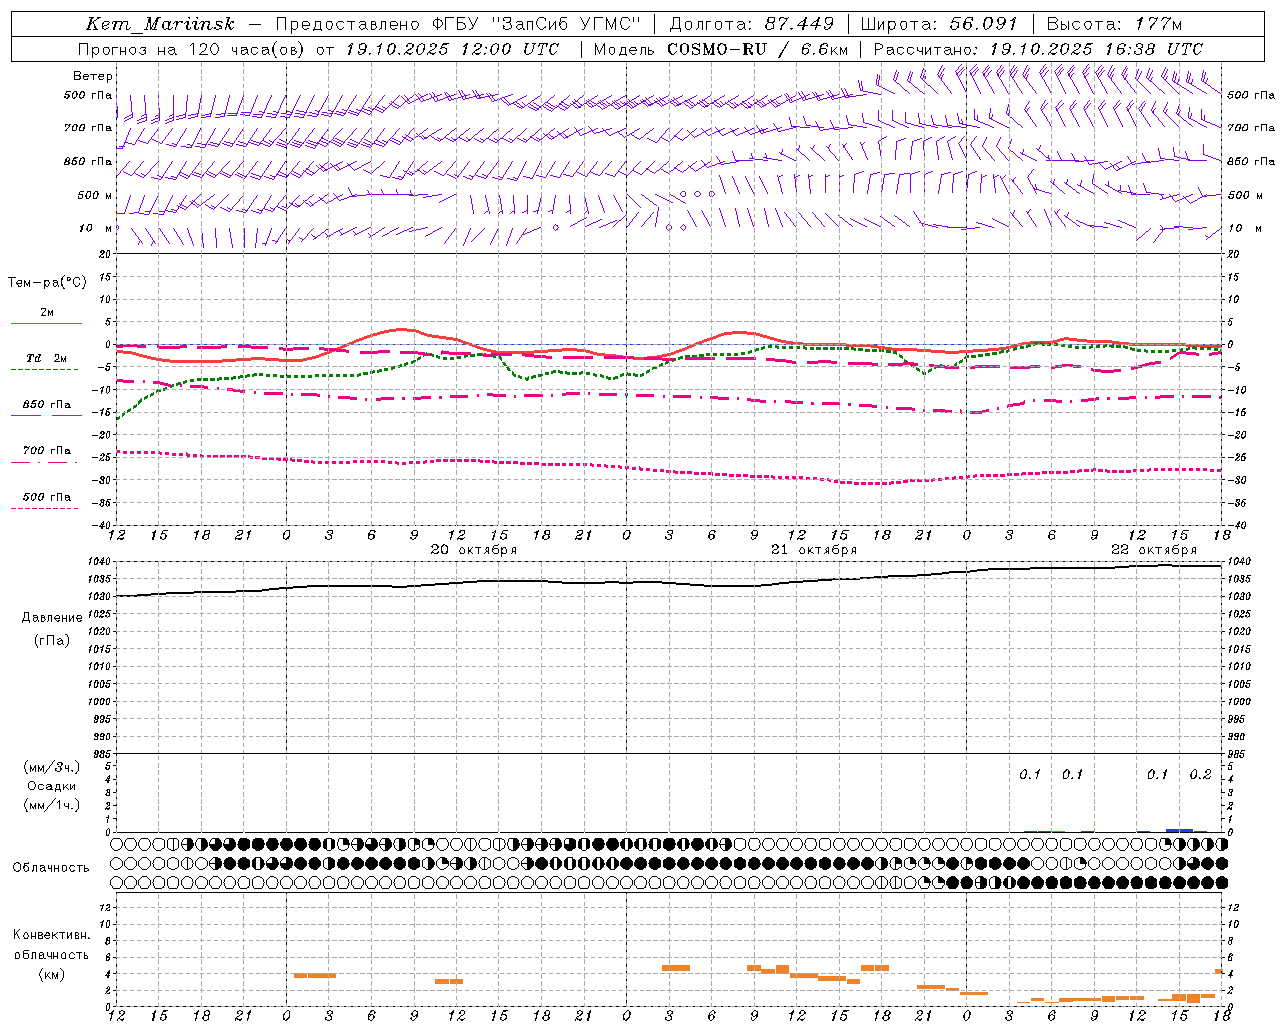
Task: Click the 'Широта: 56.091' latitude value
Action: [x=939, y=24]
